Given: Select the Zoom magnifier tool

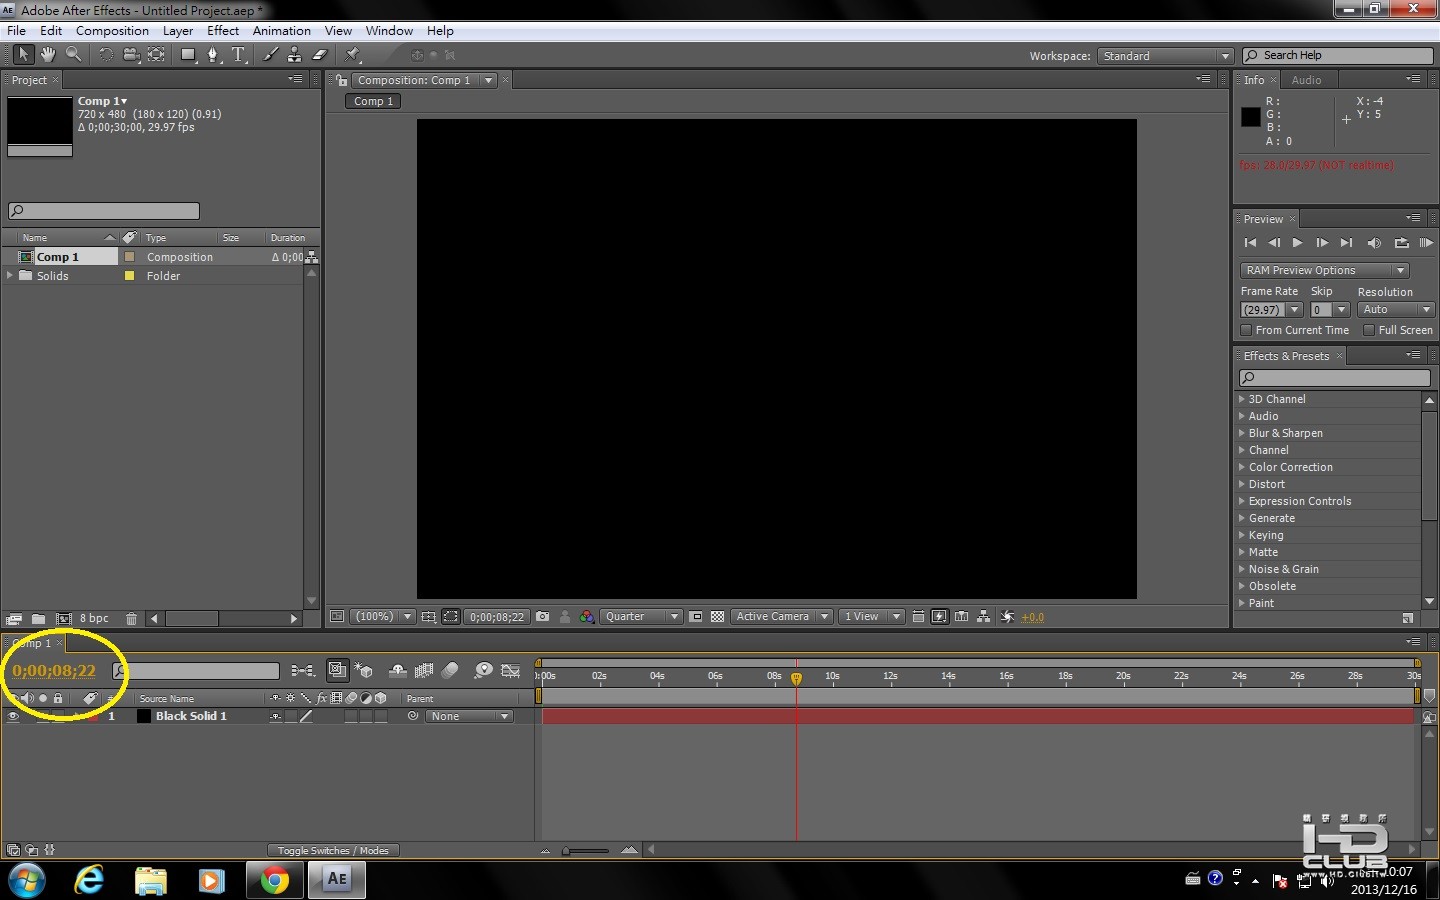Looking at the screenshot, I should [74, 55].
